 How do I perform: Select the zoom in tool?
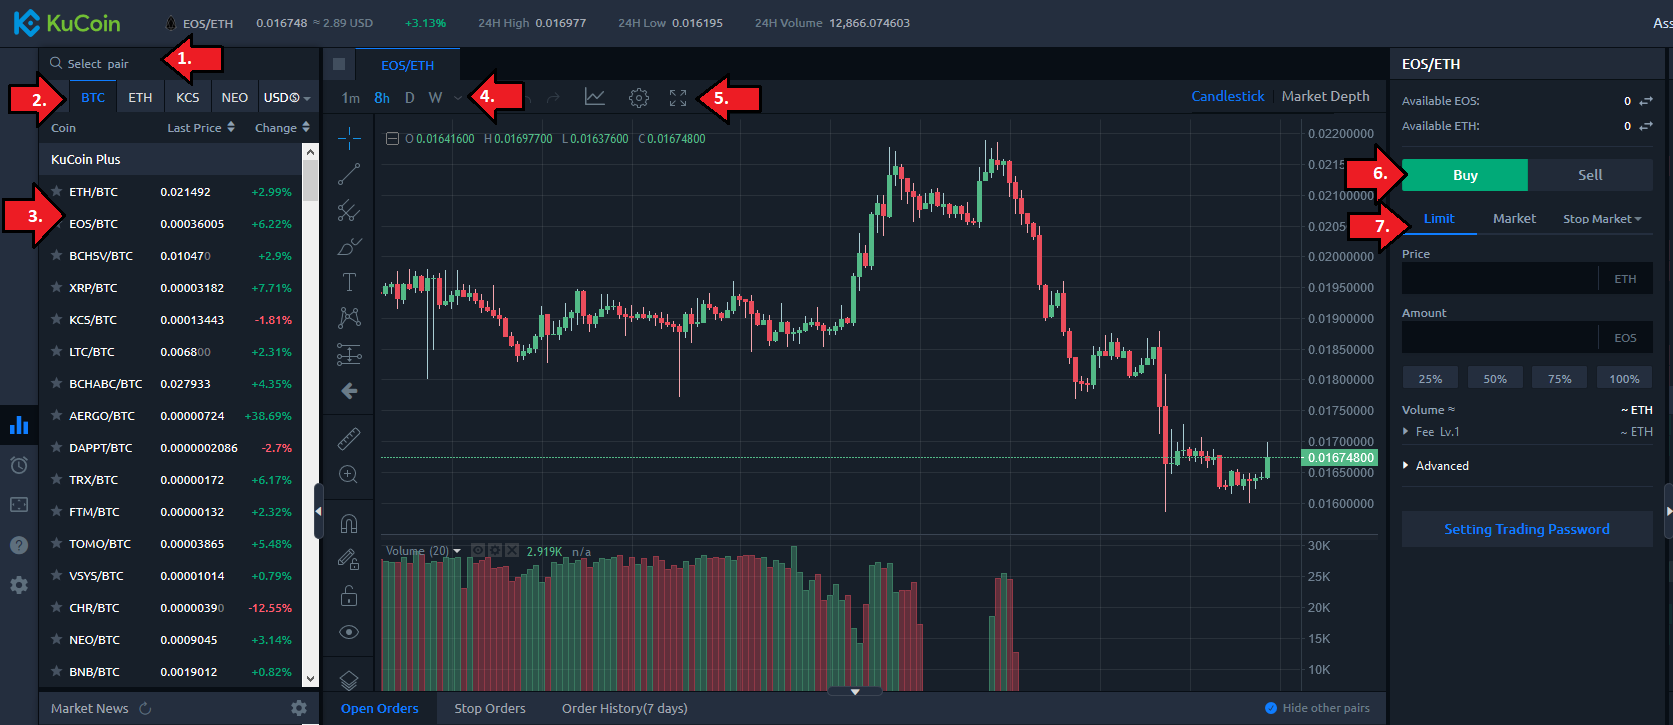point(349,474)
